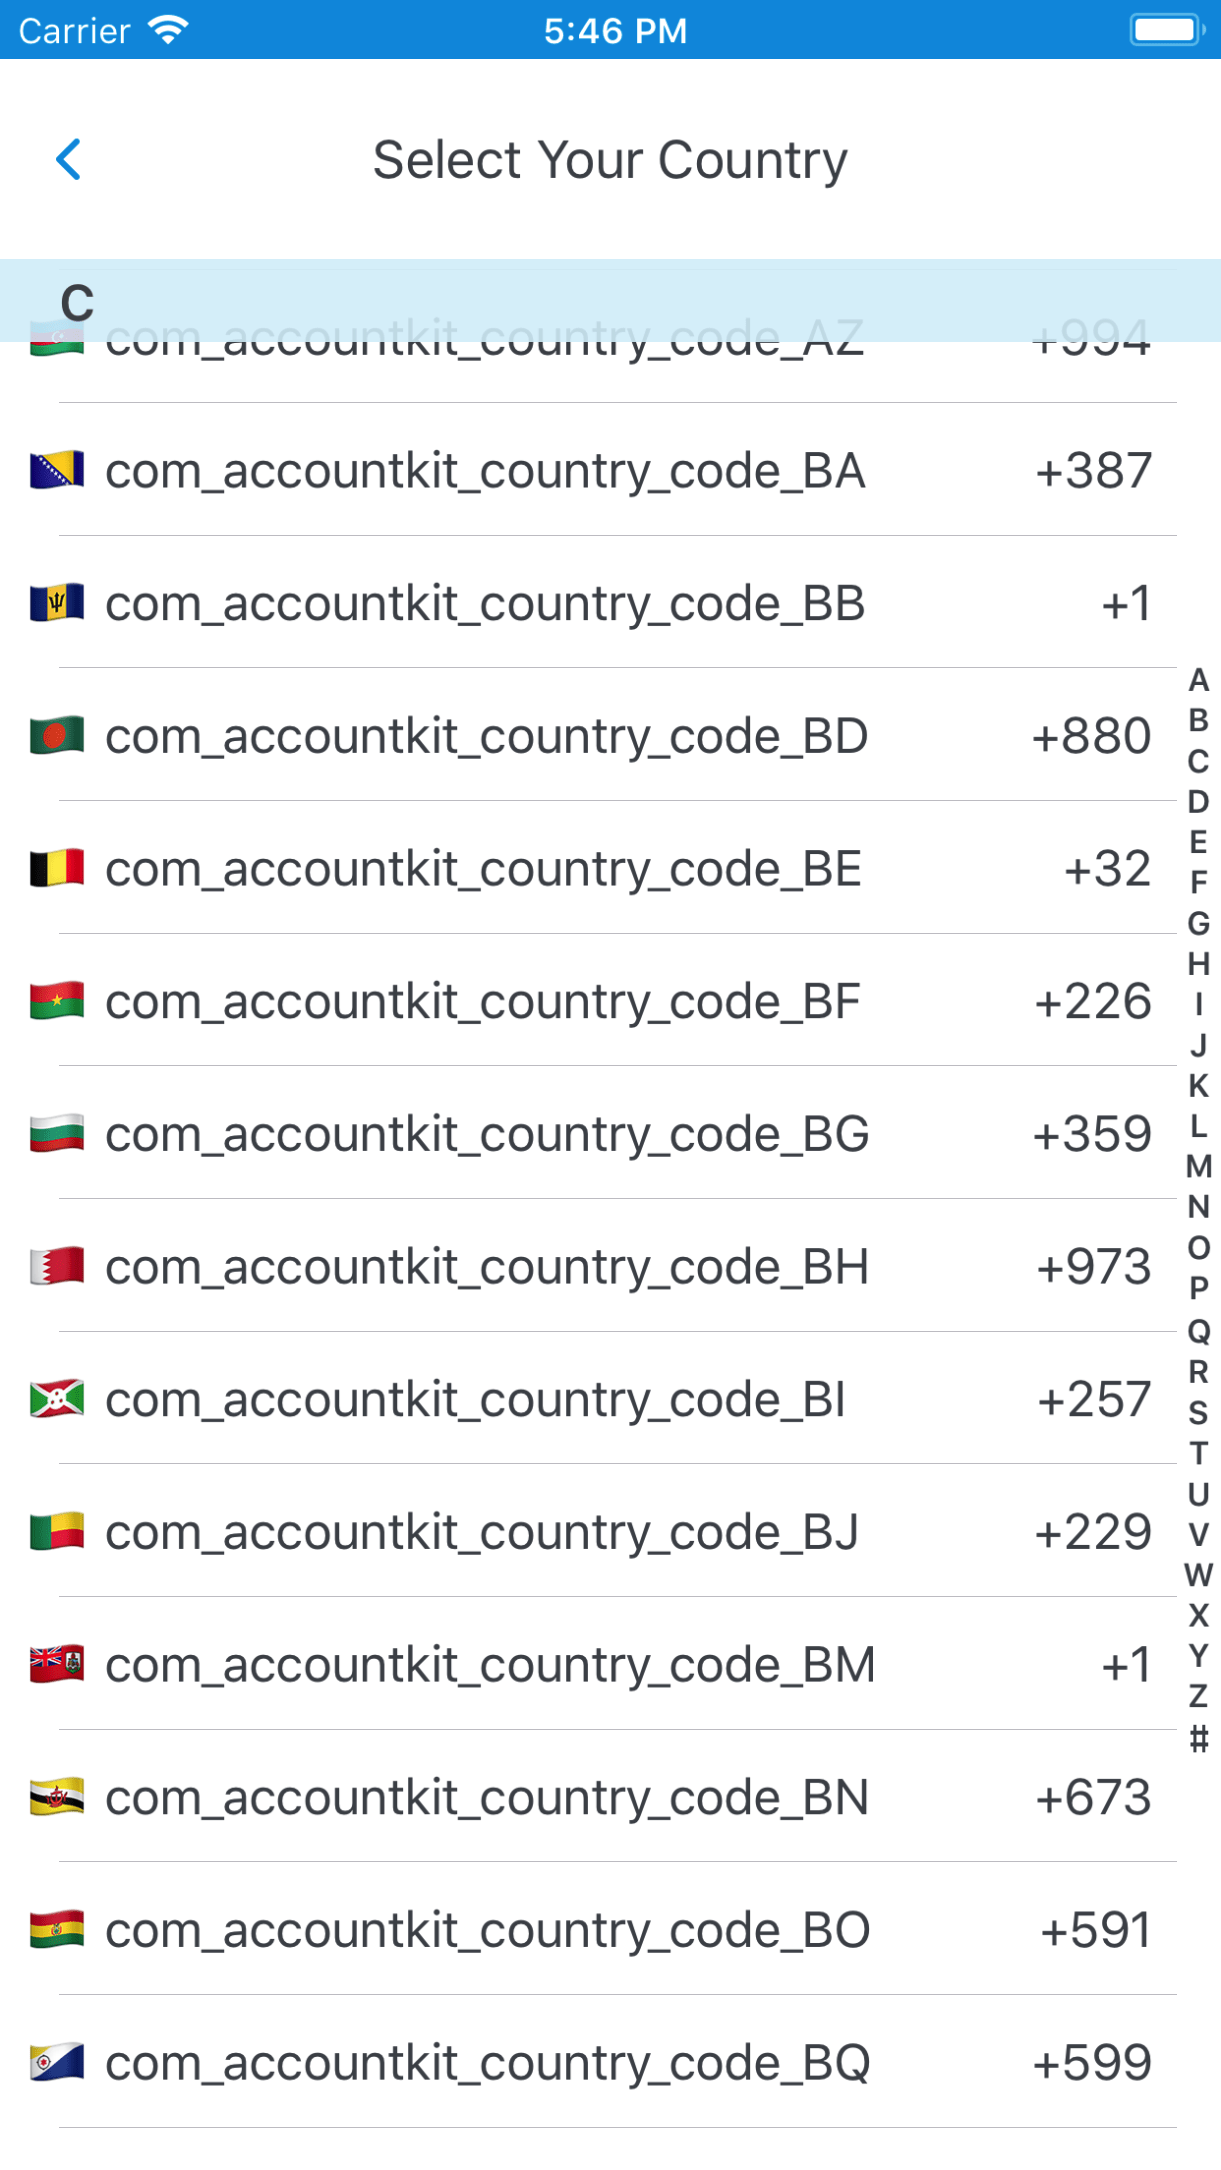Tap the Bosnia flag icon for BA
Viewport: 1221px width, 2170px height.
(57, 471)
